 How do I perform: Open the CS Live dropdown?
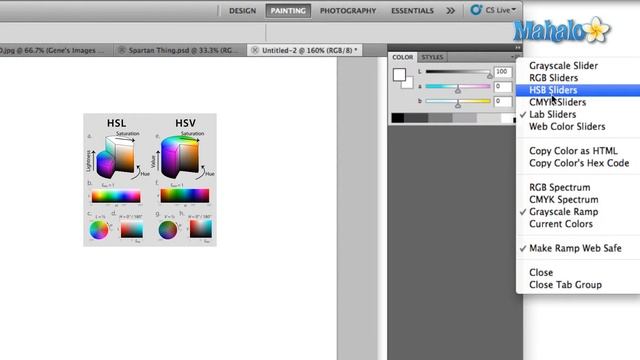point(500,10)
